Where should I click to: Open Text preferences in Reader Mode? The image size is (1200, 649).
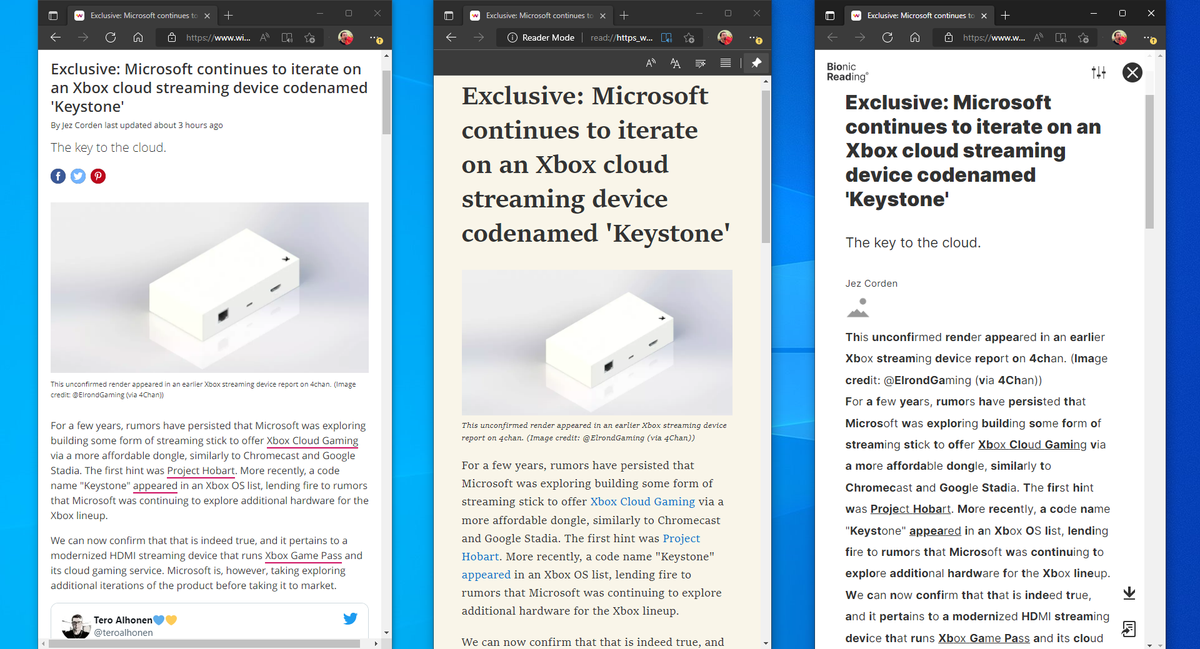click(675, 62)
